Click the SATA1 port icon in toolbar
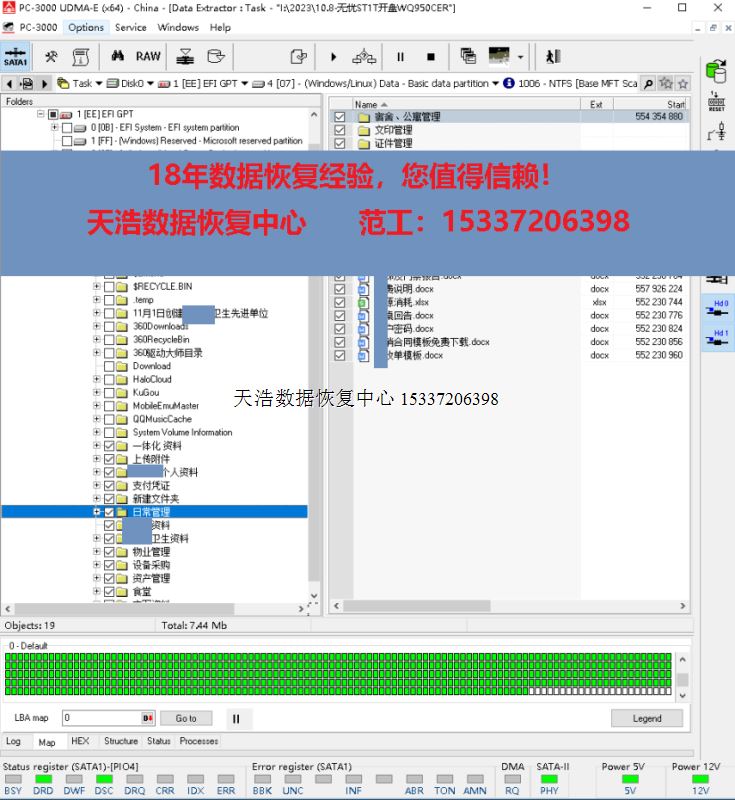 (x=15, y=56)
